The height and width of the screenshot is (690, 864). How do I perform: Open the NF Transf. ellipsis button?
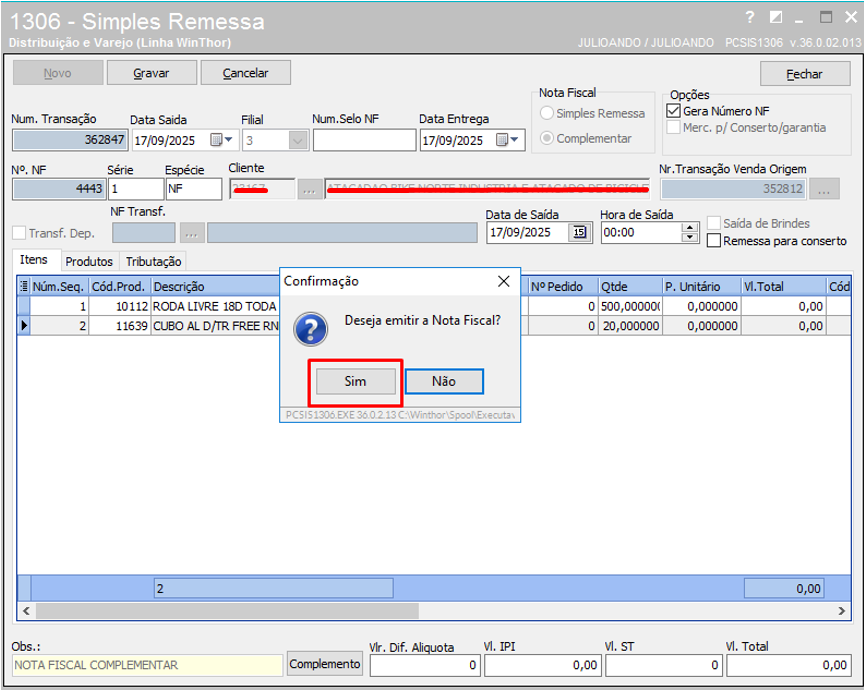pyautogui.click(x=191, y=233)
